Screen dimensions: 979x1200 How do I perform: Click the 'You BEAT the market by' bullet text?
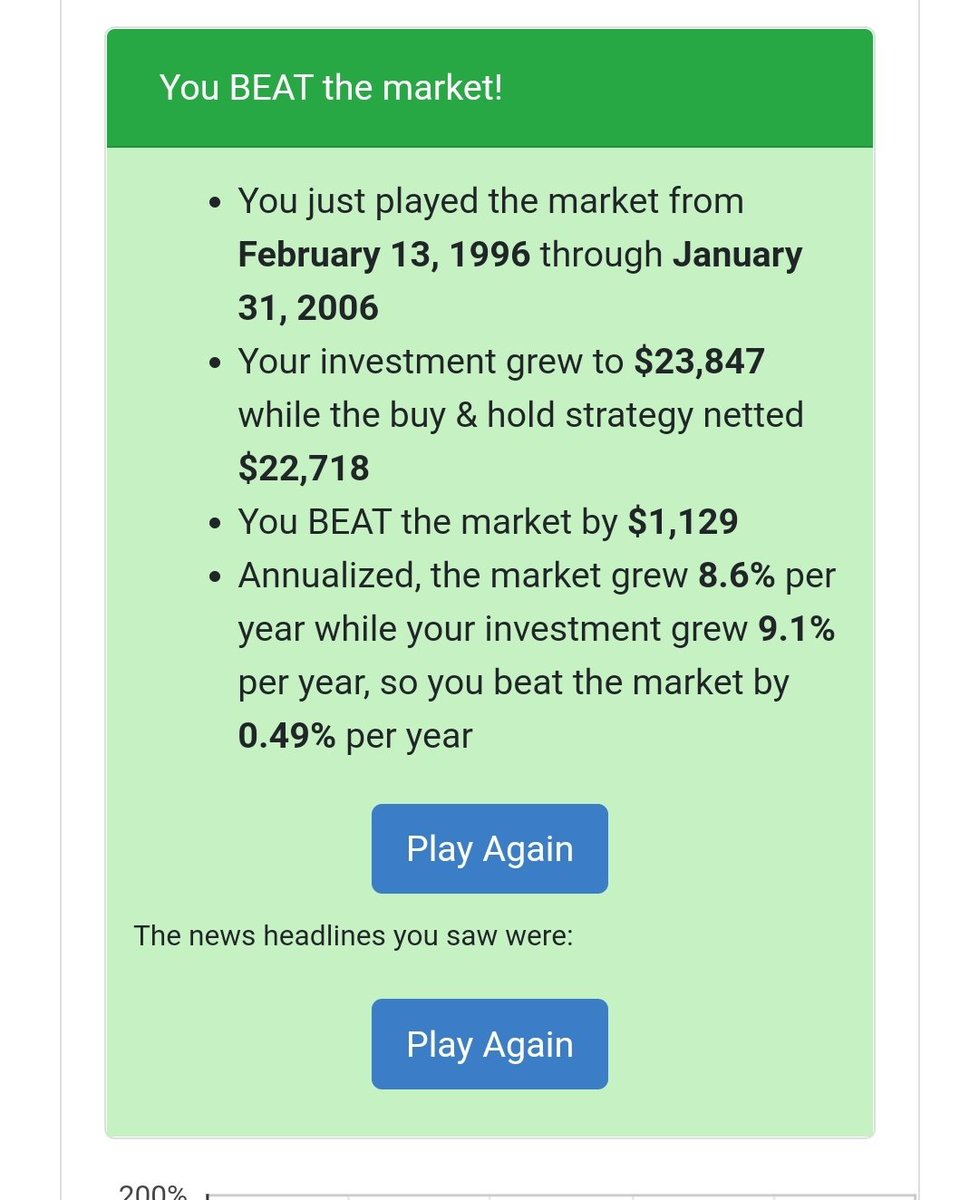click(428, 521)
